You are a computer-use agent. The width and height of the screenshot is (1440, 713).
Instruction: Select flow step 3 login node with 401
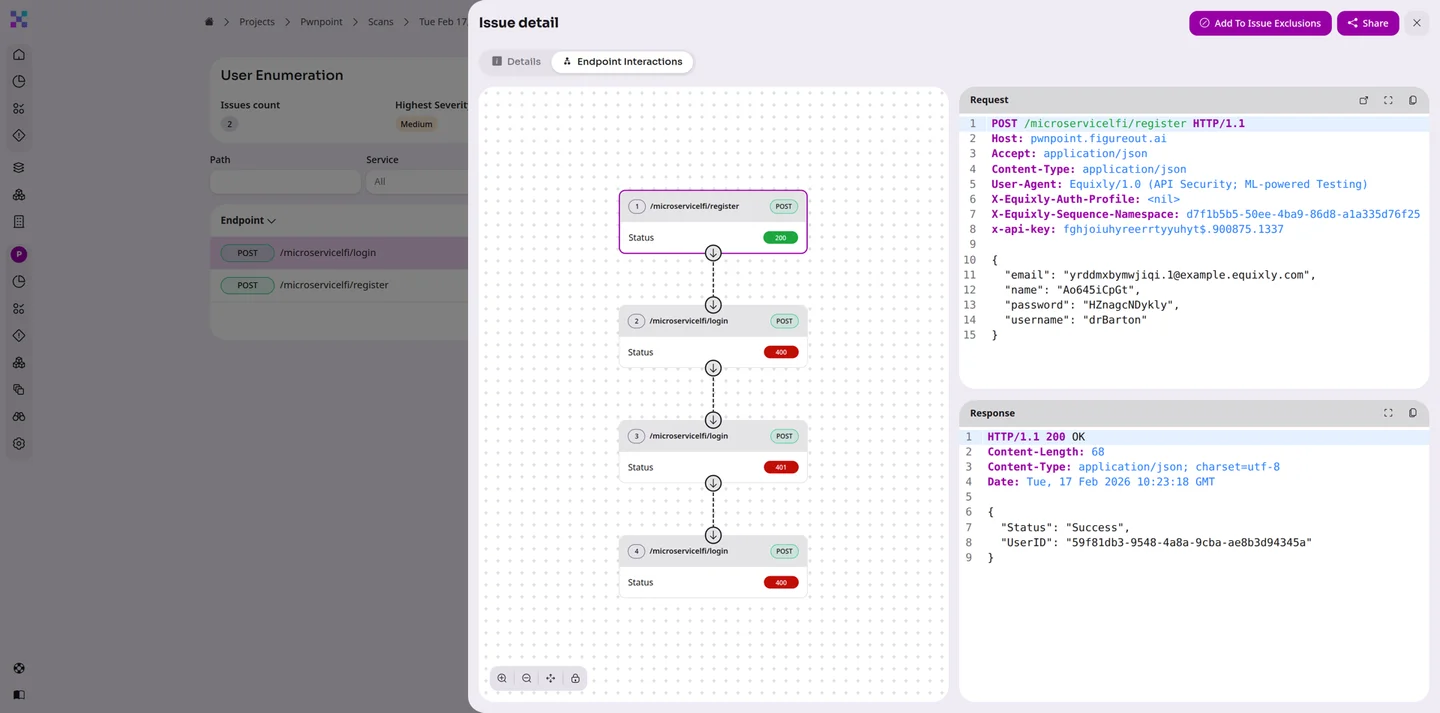(x=712, y=451)
